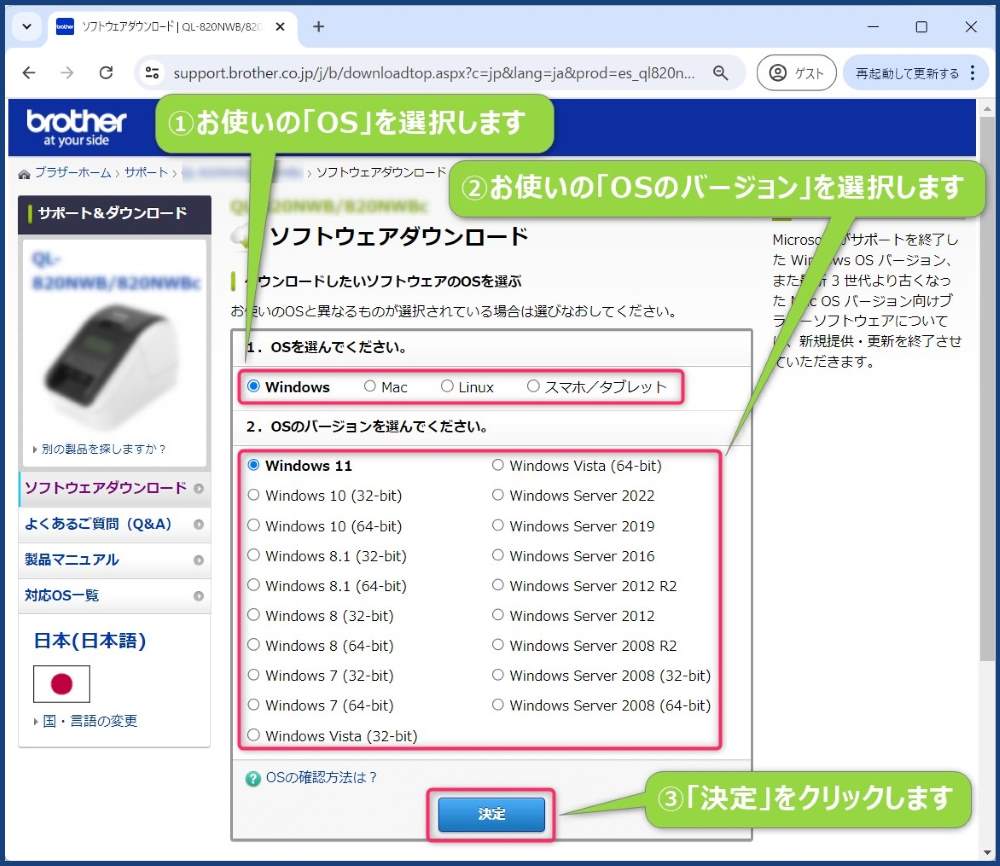Image resolution: width=1000 pixels, height=866 pixels.
Task: Select スマホ/タブレット radio button
Action: (x=533, y=386)
